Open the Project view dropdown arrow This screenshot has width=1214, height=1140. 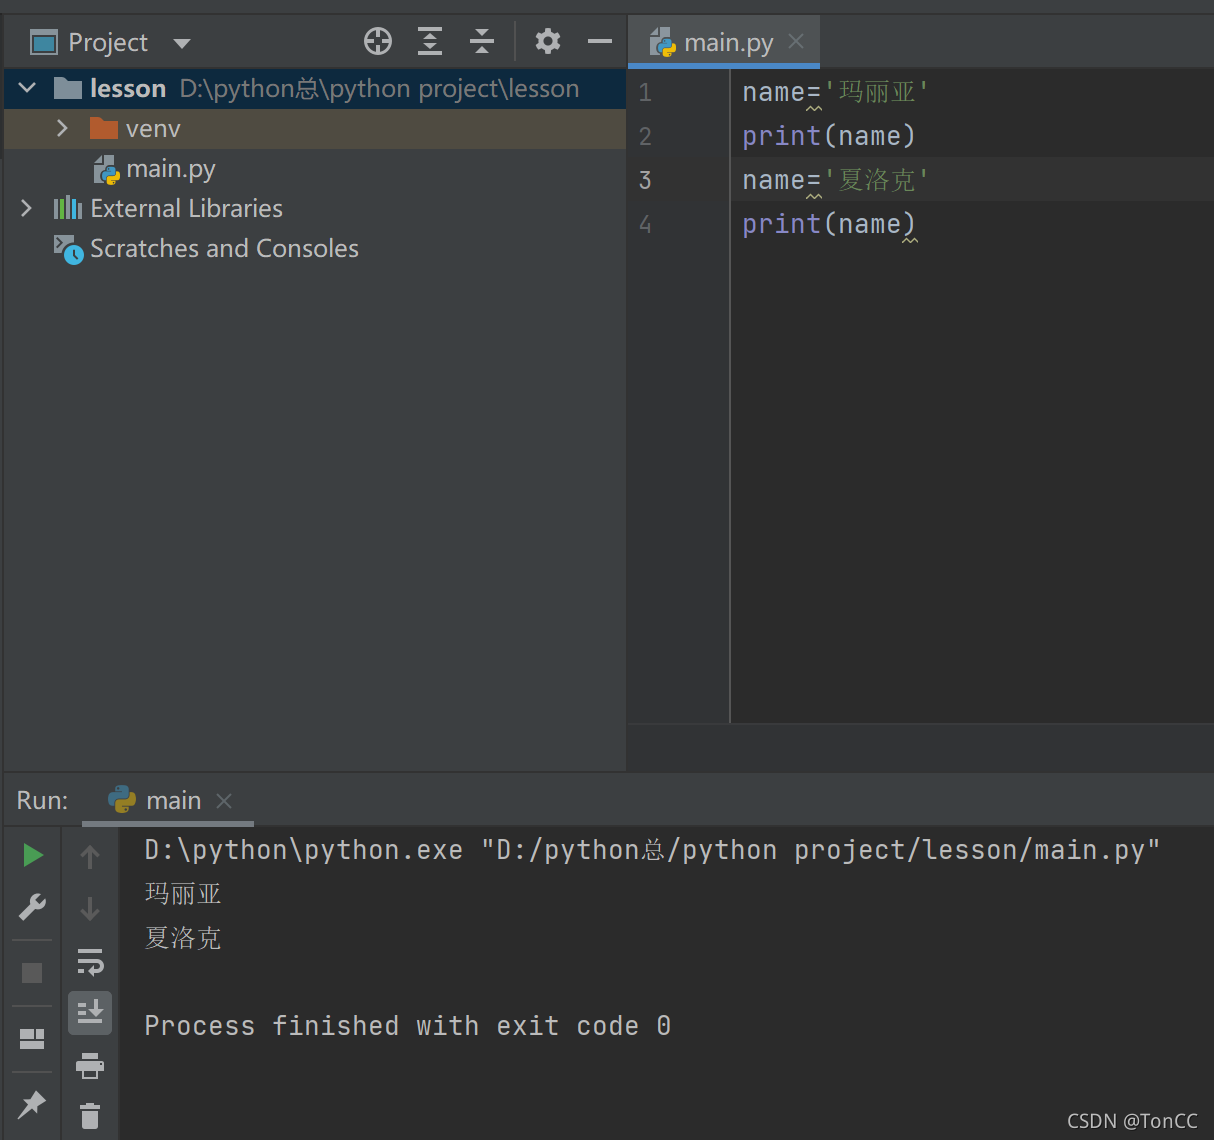point(182,43)
